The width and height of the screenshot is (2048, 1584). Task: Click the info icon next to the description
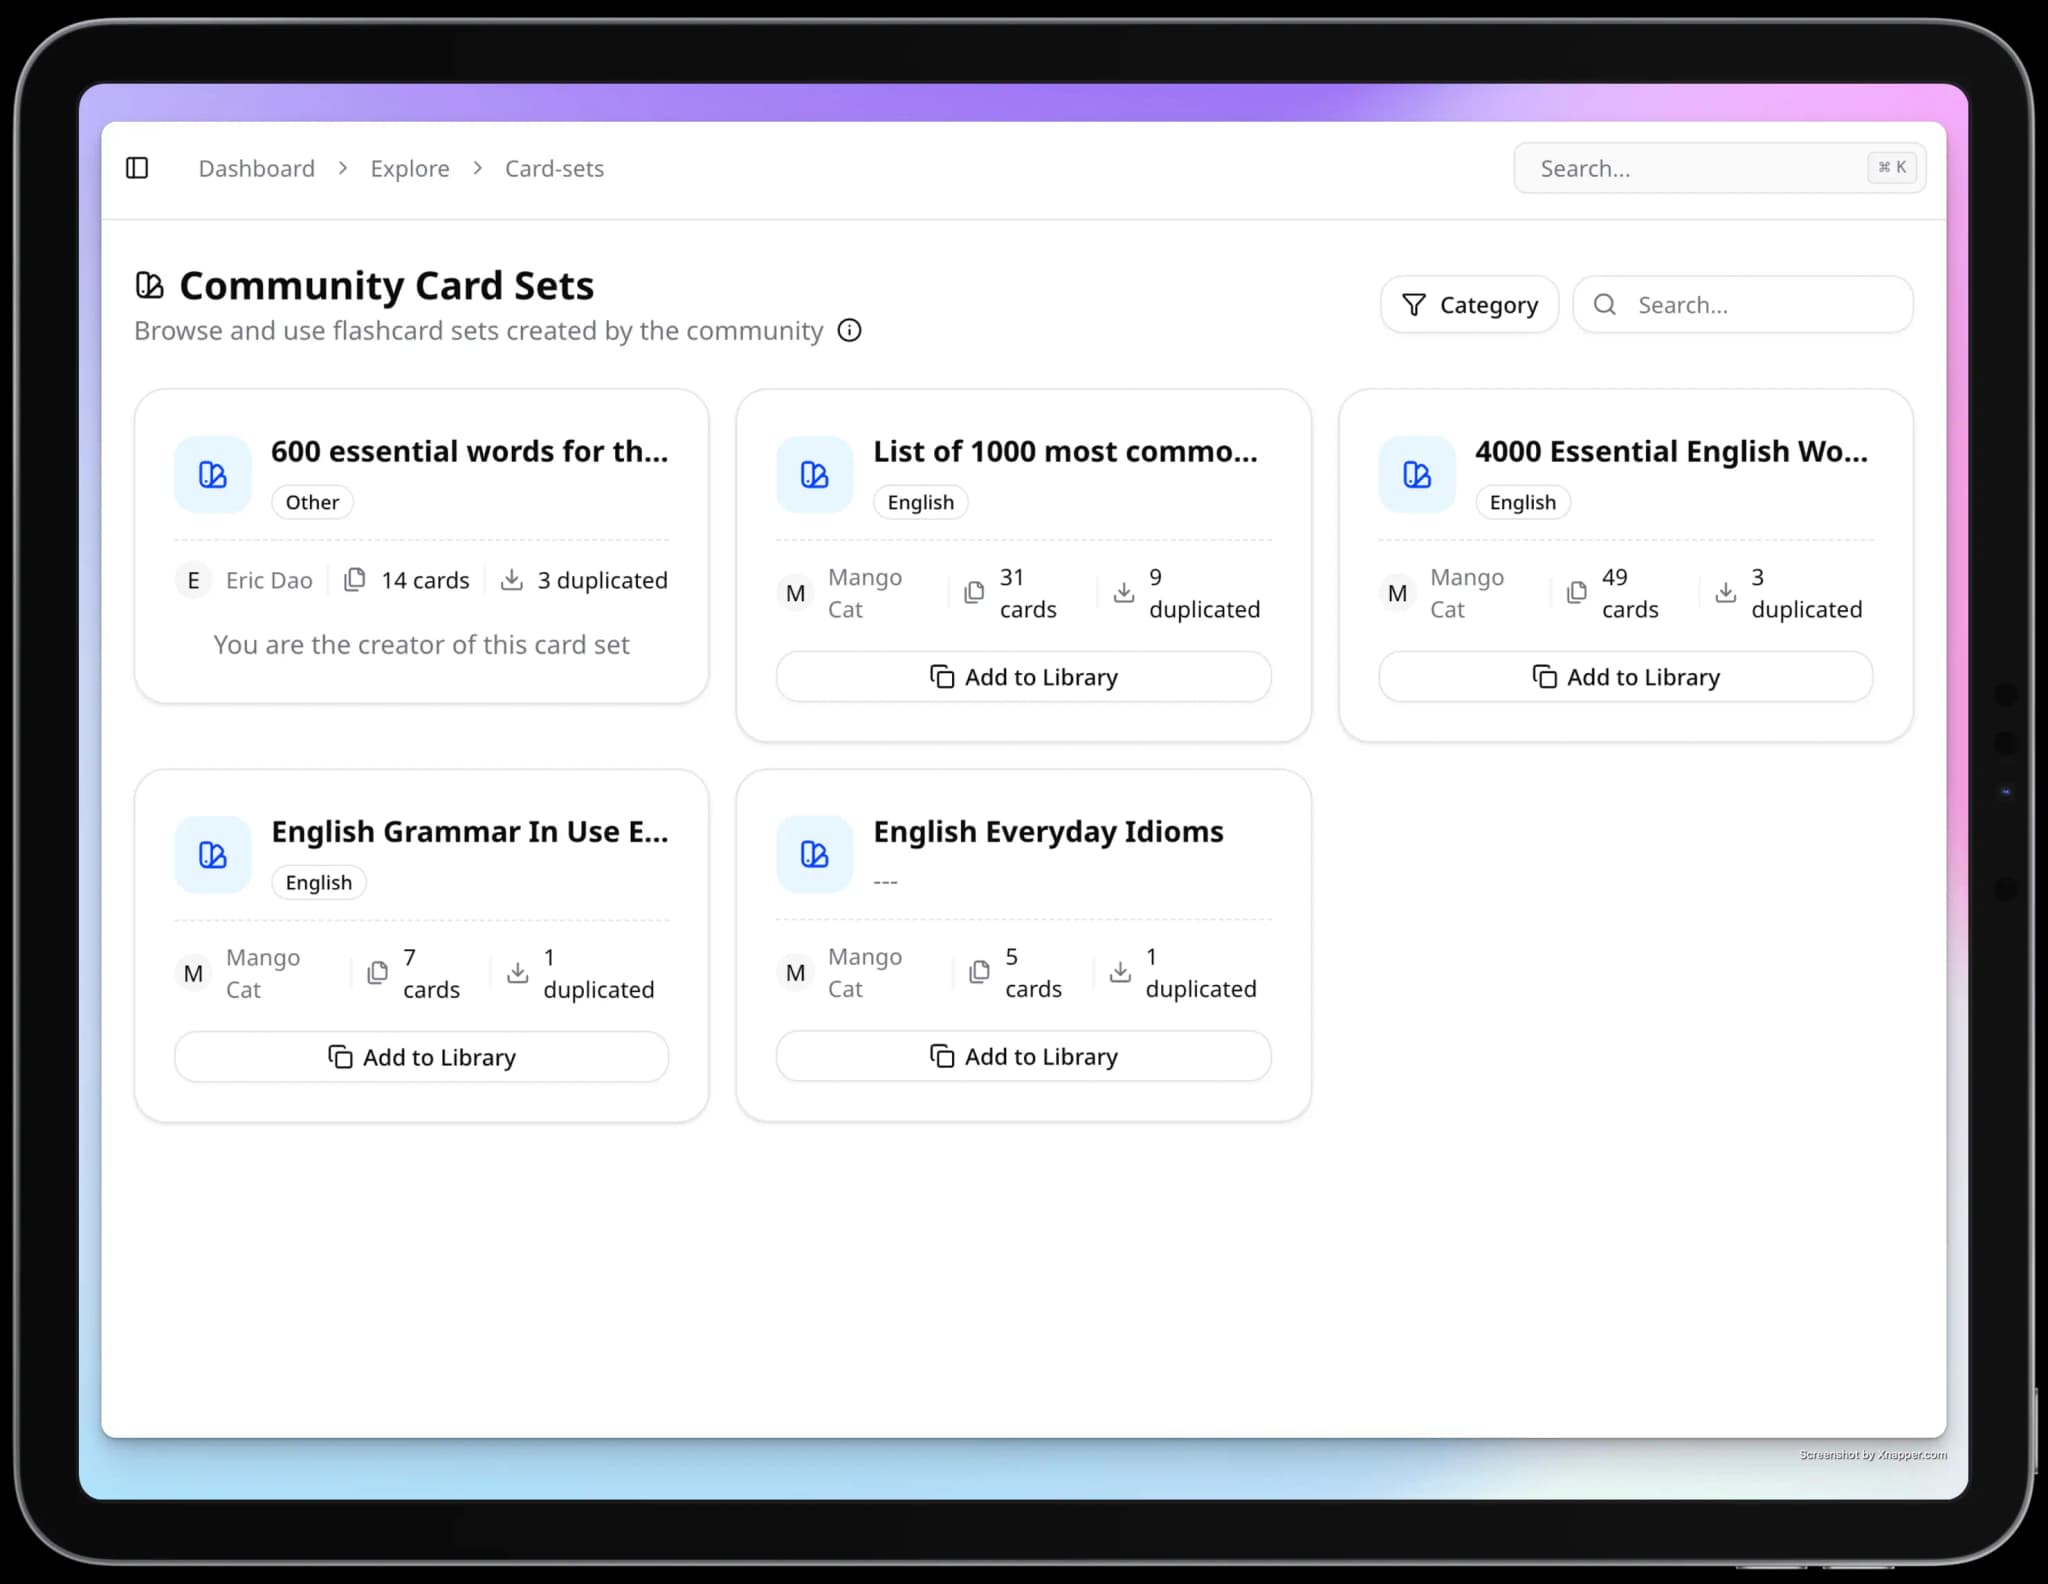pos(849,330)
